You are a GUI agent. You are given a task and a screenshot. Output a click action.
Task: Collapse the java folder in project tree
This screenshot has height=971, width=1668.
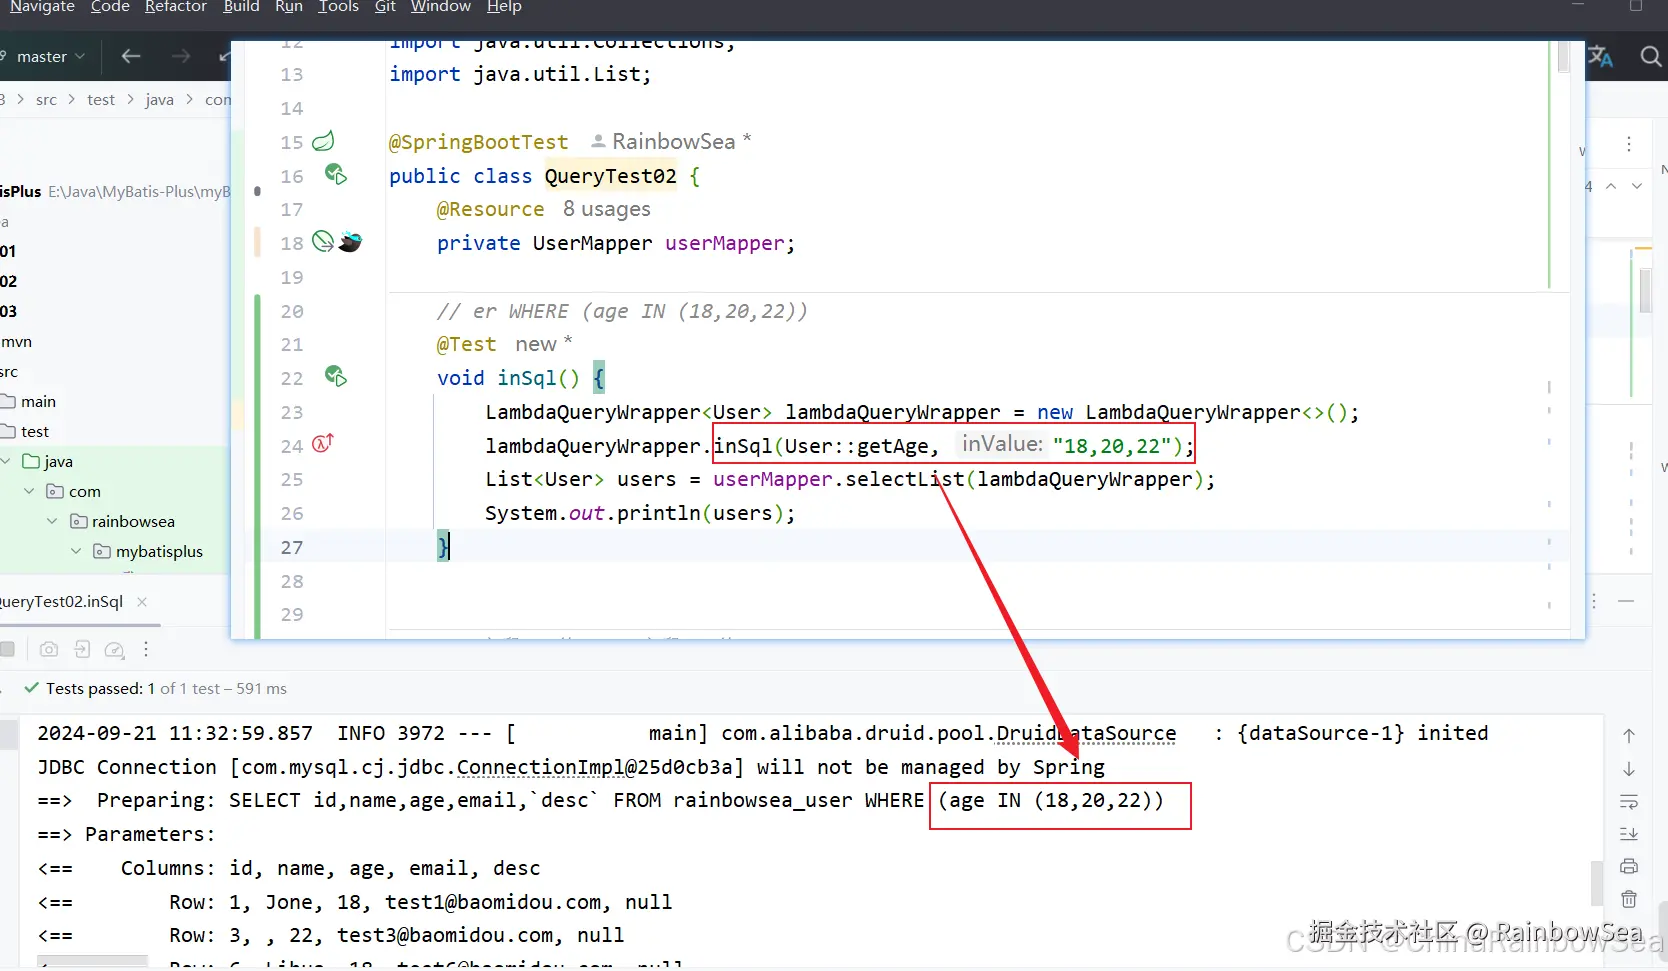click(6, 461)
